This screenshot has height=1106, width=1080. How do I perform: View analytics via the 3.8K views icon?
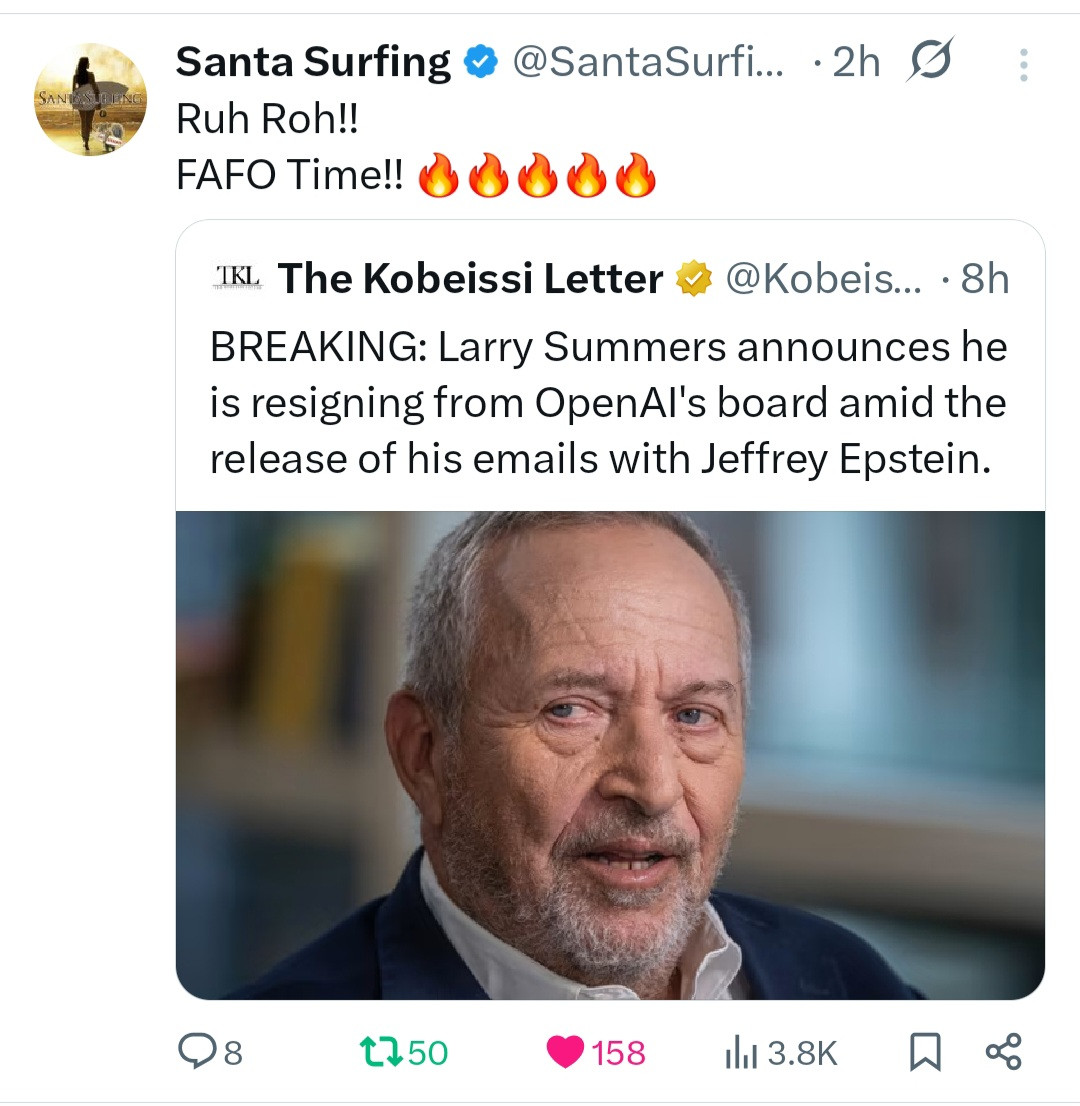[x=738, y=1052]
